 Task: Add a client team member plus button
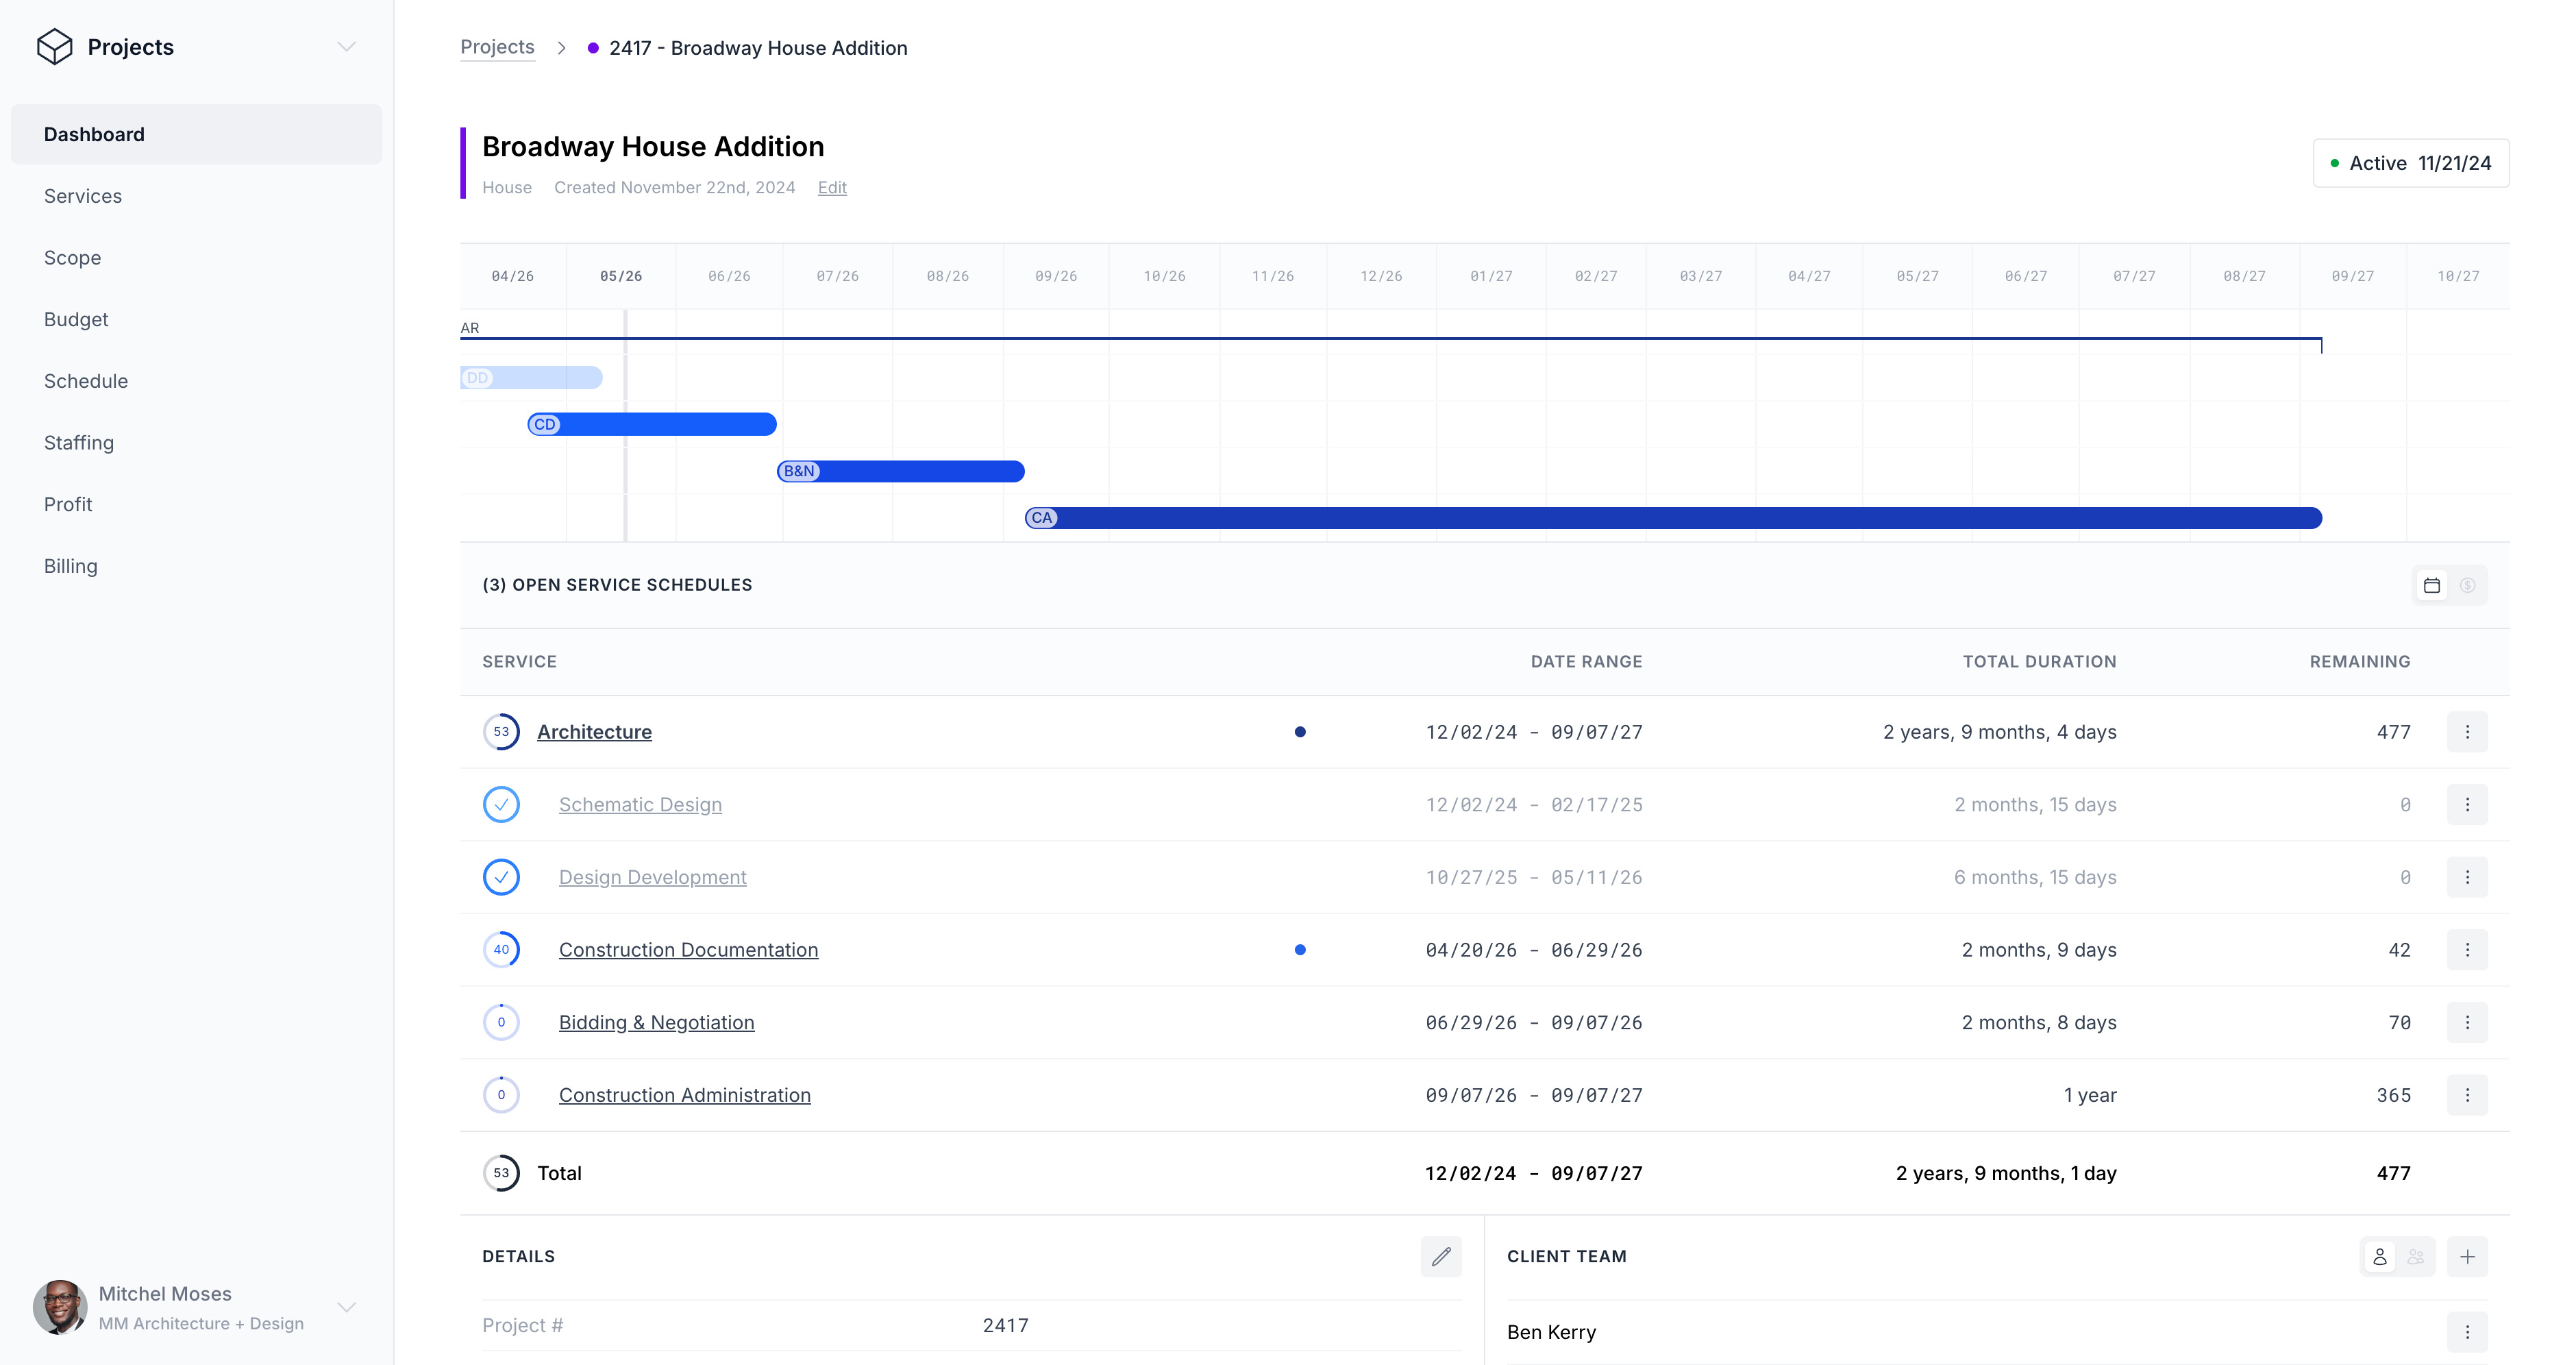coord(2467,1257)
